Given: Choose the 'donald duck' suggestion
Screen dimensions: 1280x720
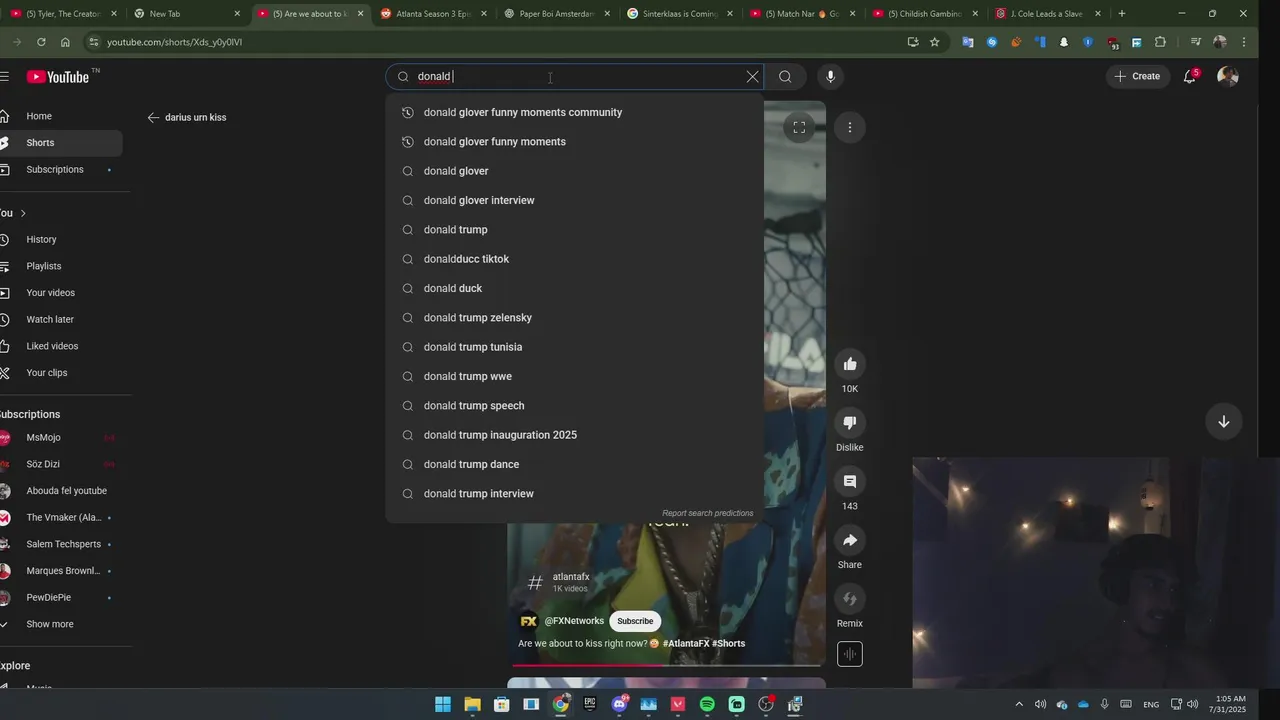Looking at the screenshot, I should pyautogui.click(x=575, y=288).
